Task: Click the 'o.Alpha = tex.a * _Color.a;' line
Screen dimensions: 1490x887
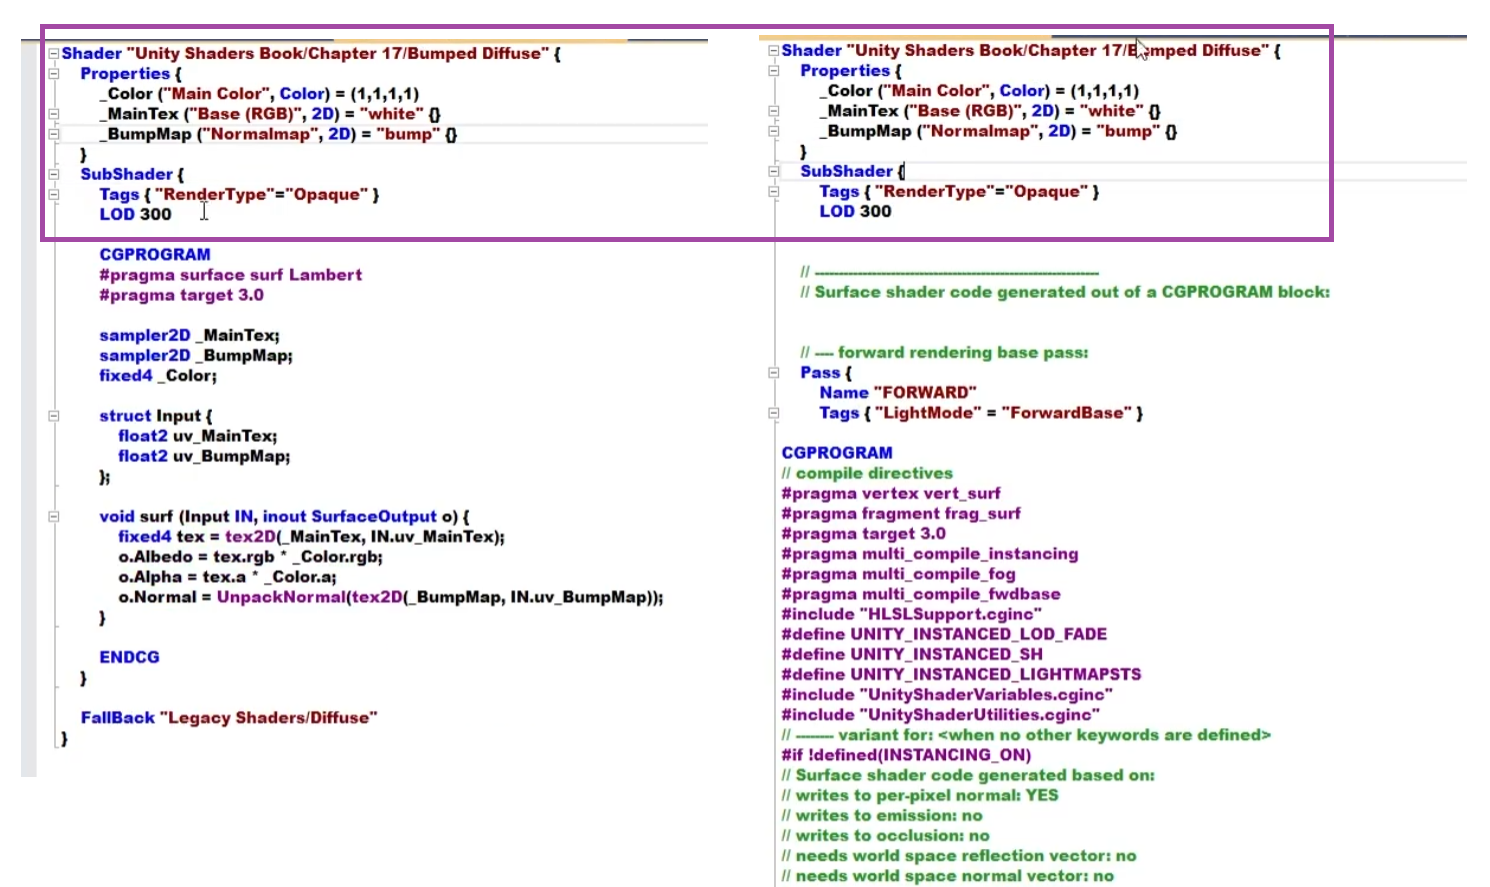Action: pyautogui.click(x=227, y=577)
